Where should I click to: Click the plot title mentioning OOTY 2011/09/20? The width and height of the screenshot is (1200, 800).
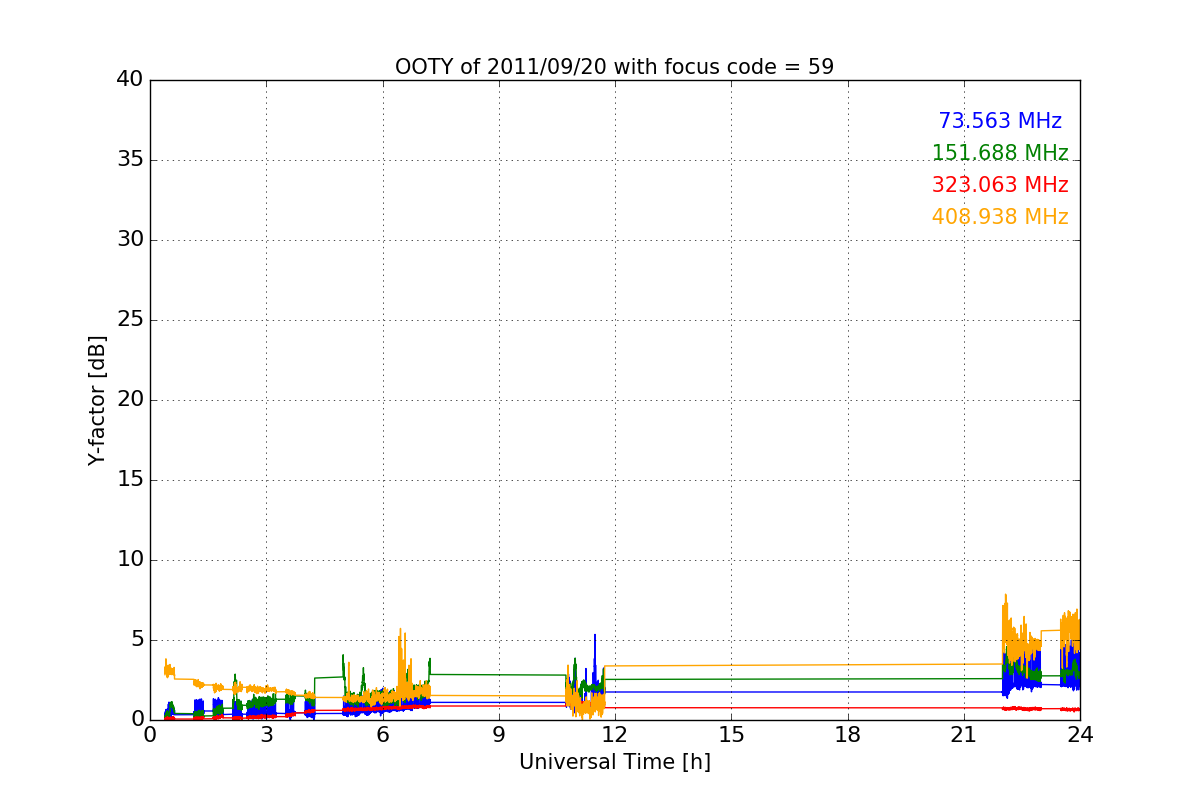(x=614, y=67)
